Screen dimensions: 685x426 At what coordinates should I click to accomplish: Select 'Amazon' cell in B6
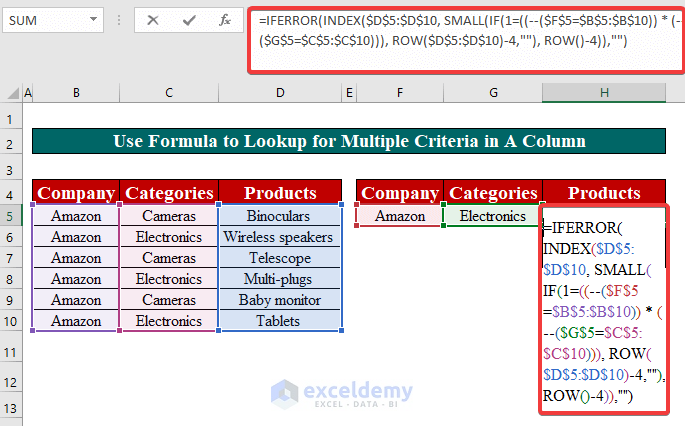(76, 237)
